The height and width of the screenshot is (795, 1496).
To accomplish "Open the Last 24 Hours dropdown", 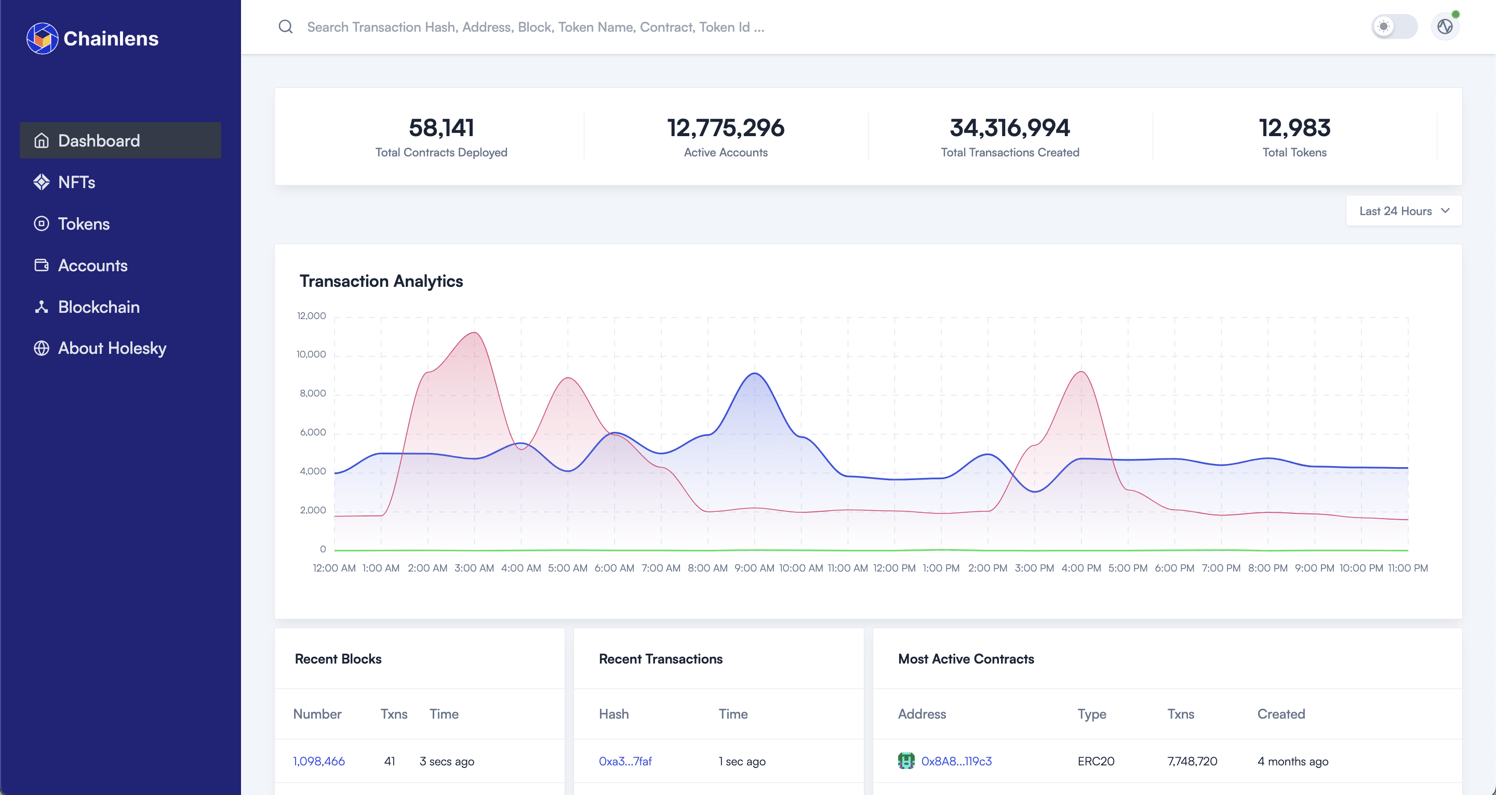I will 1395,211.
